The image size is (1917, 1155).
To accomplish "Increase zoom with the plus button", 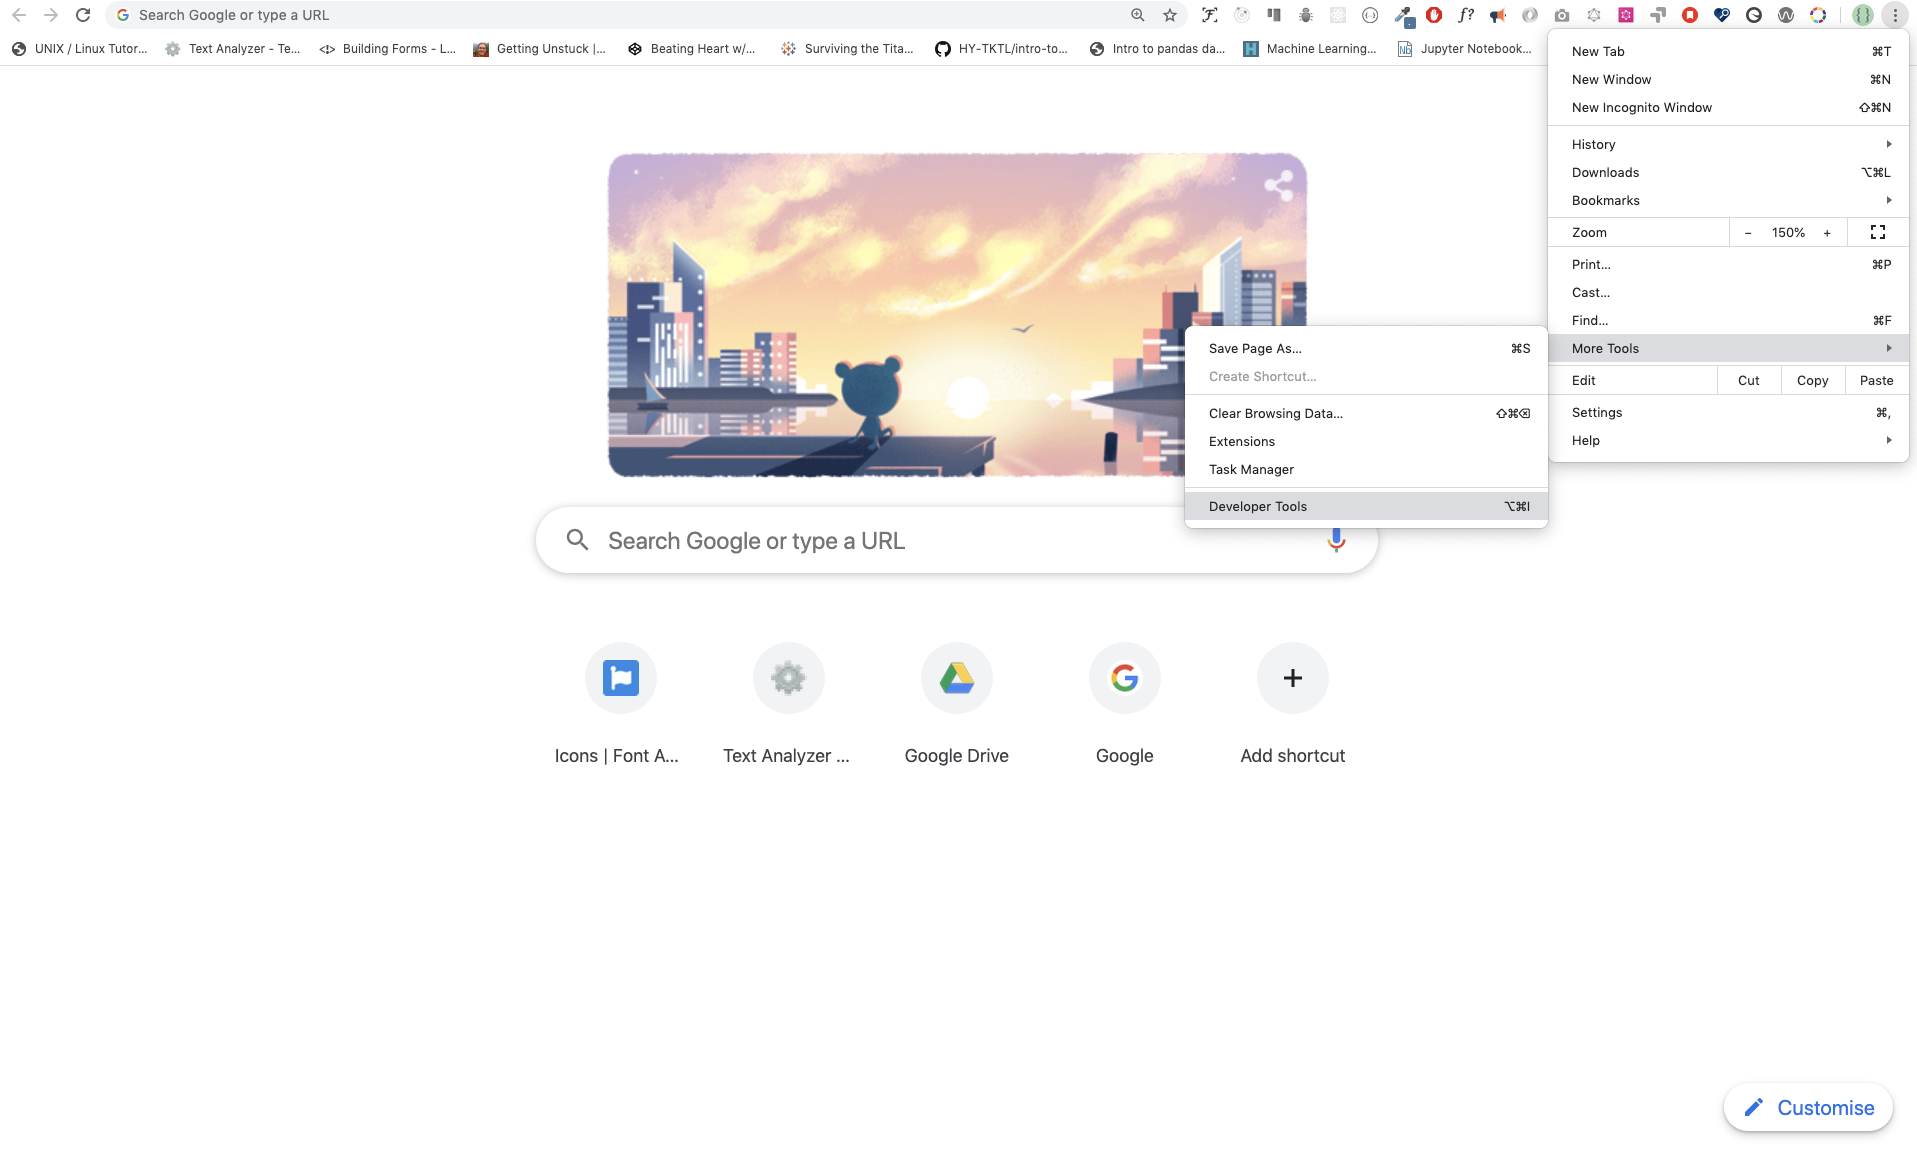I will (1827, 233).
